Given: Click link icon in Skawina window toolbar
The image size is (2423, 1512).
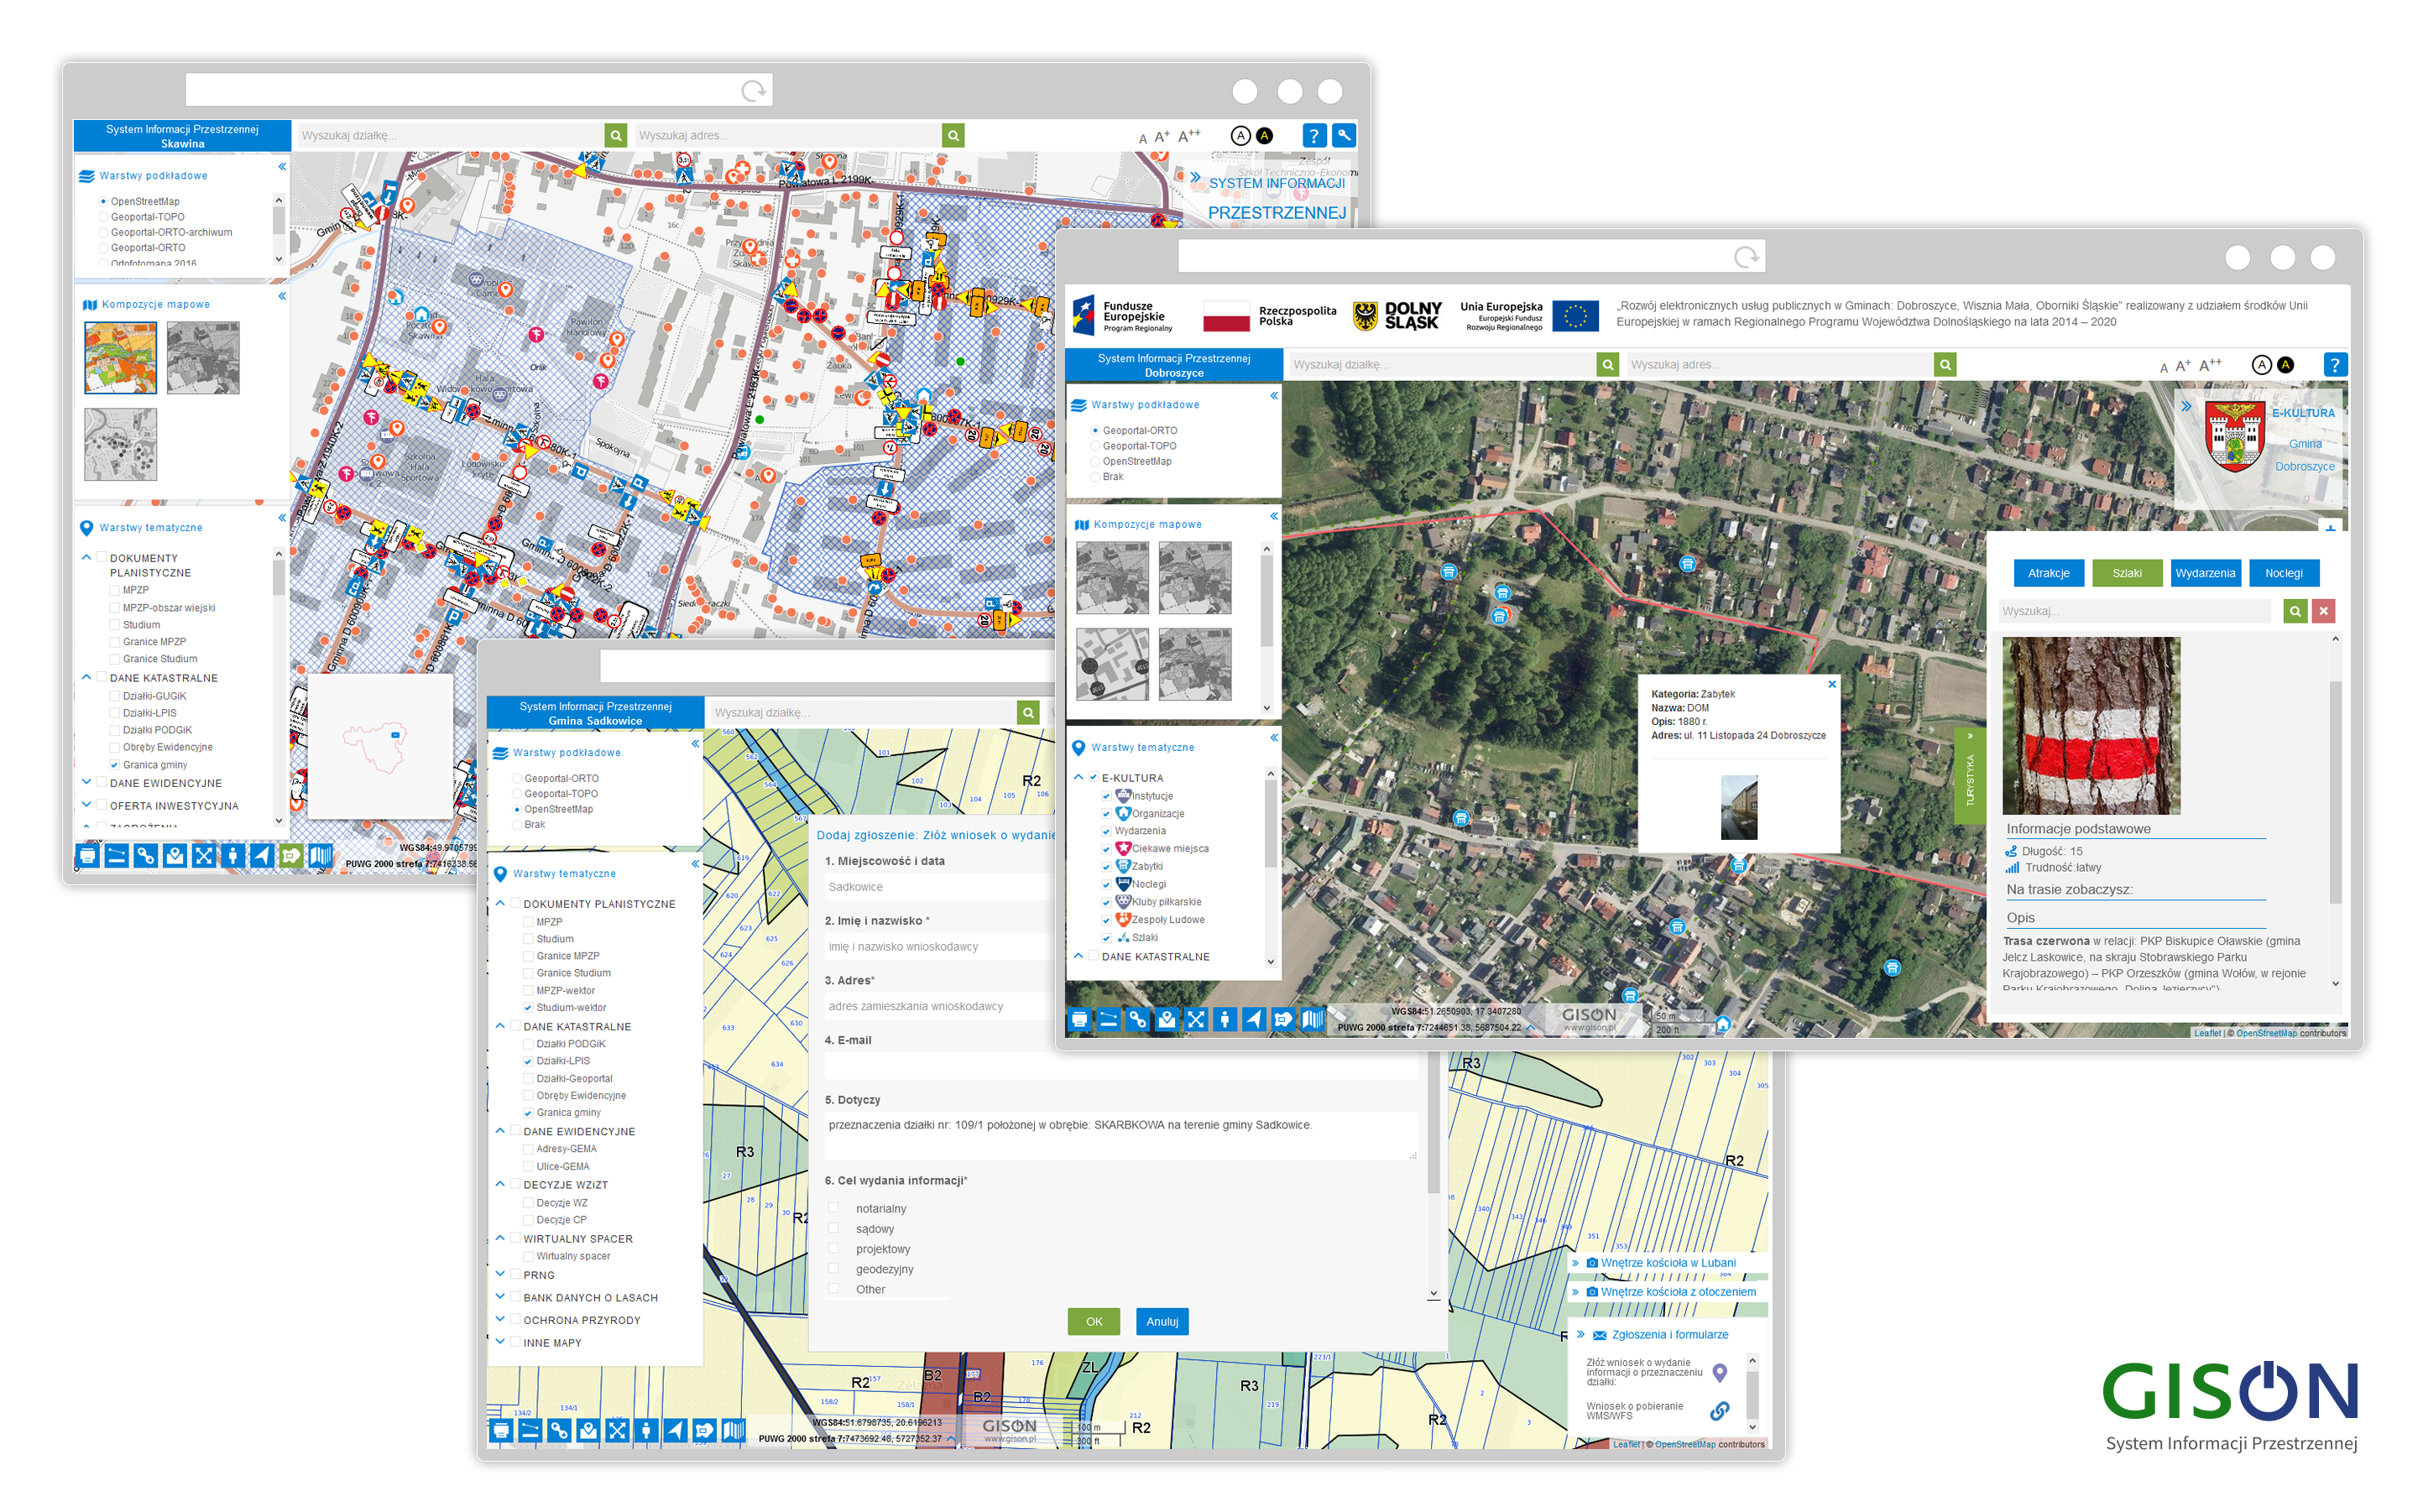Looking at the screenshot, I should click(146, 856).
